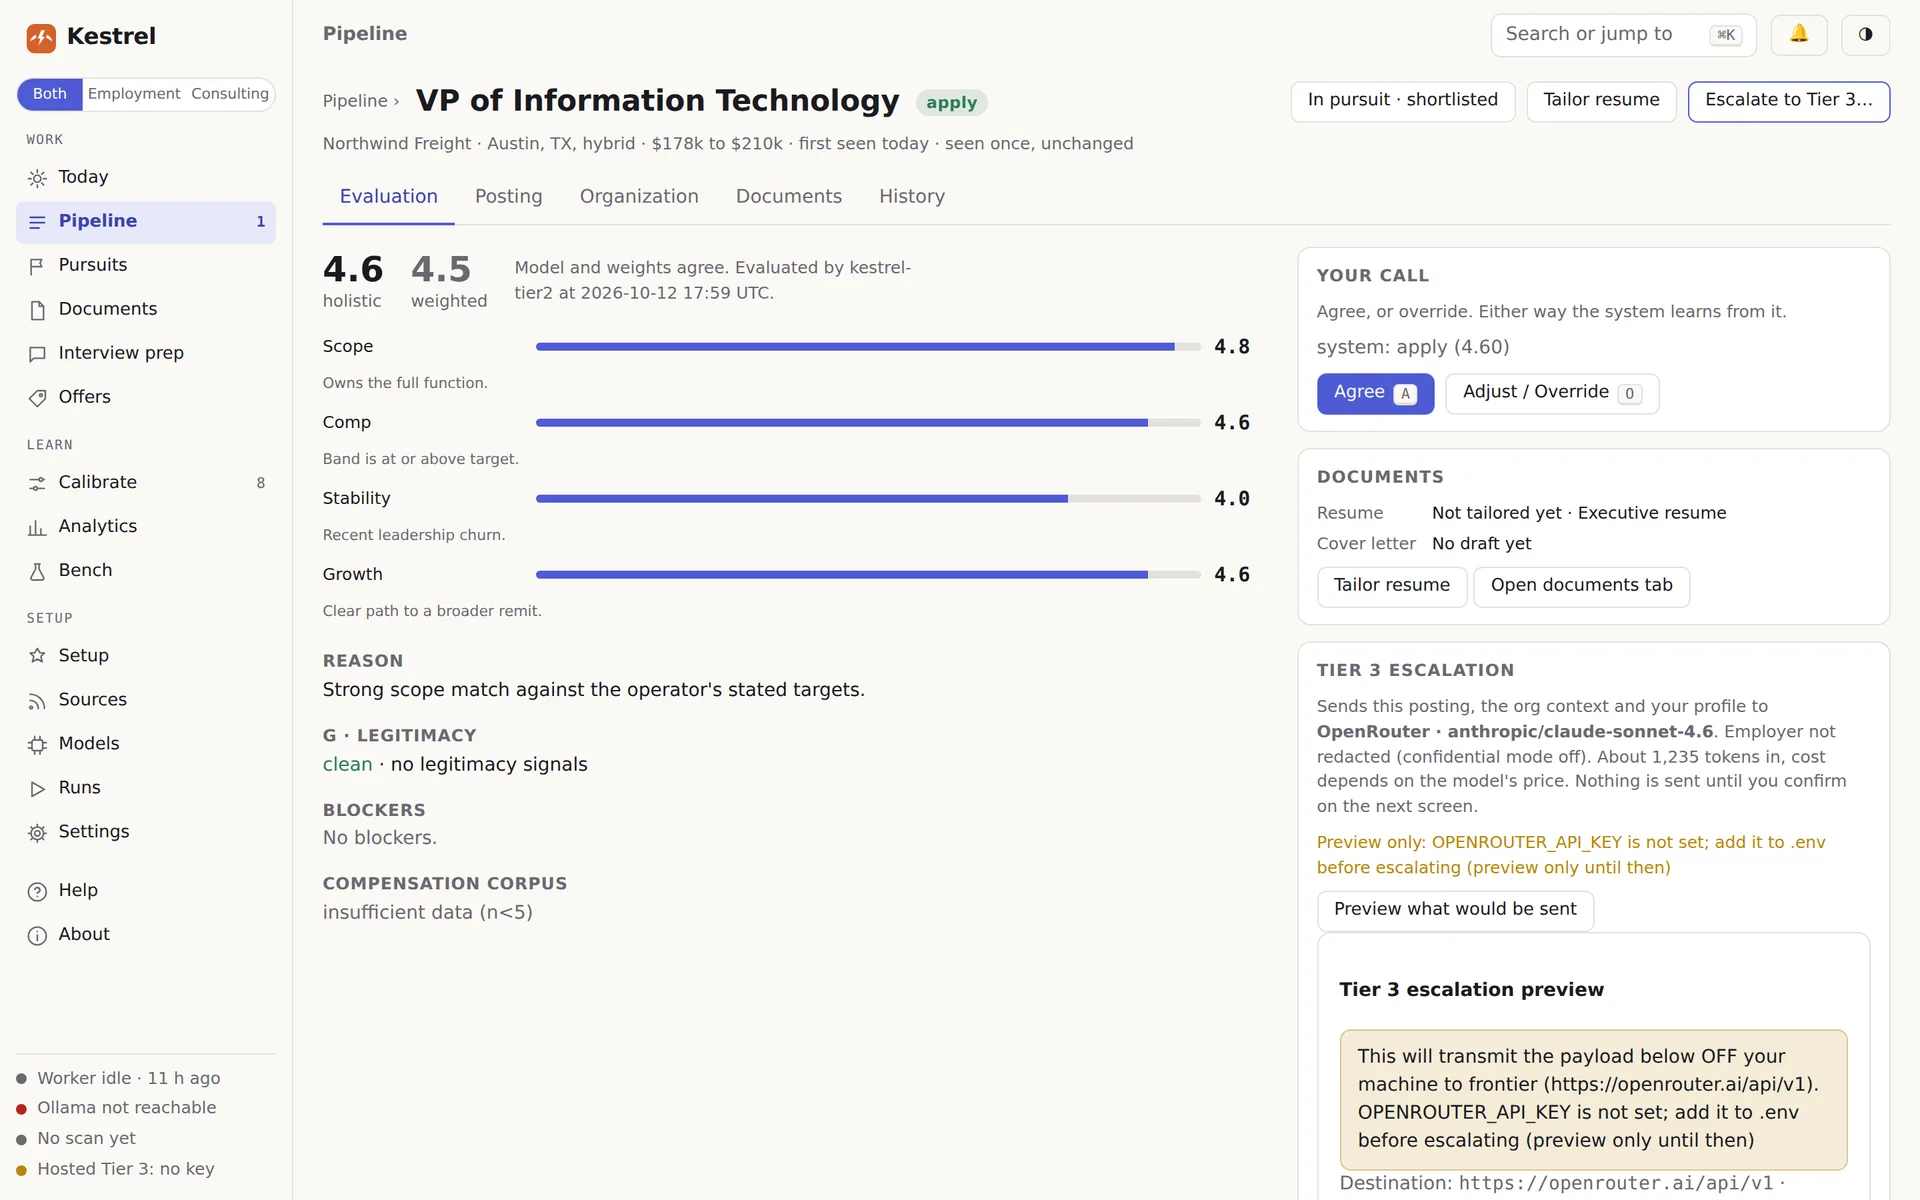Expand 'Preview what would be sent'
The image size is (1920, 1200).
[1455, 910]
